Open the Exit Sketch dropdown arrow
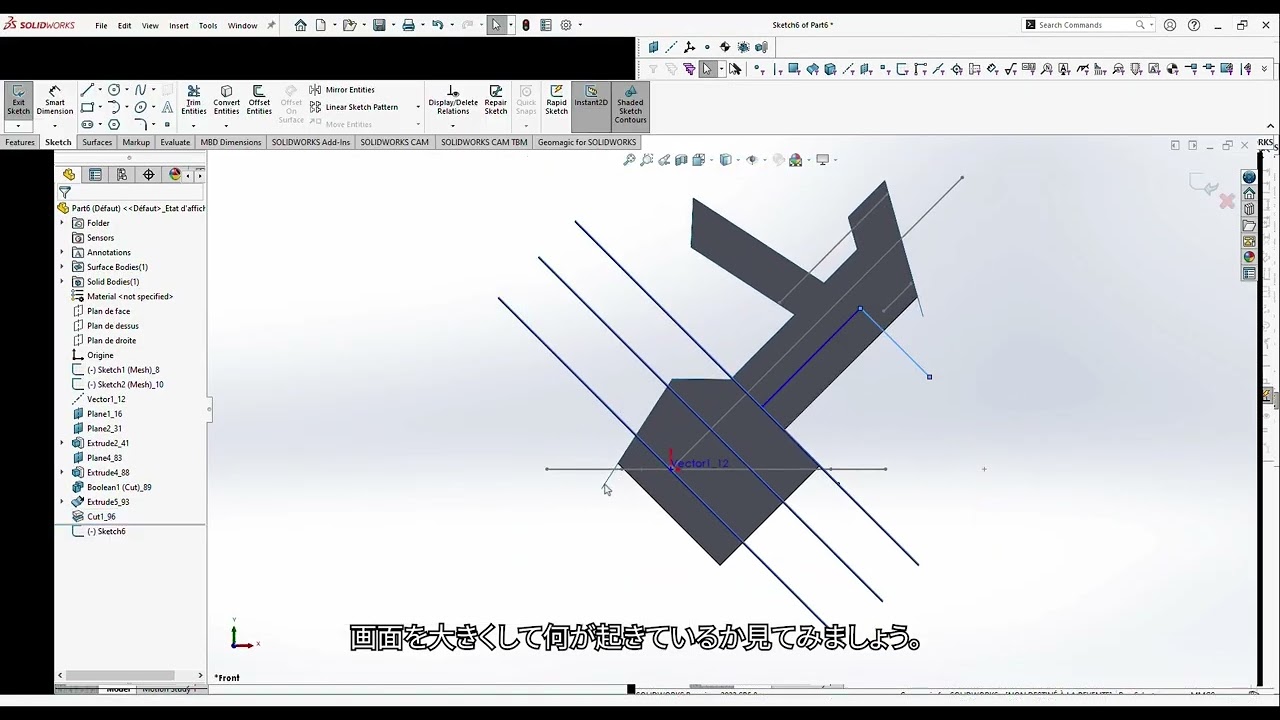1280x720 pixels. coord(18,126)
